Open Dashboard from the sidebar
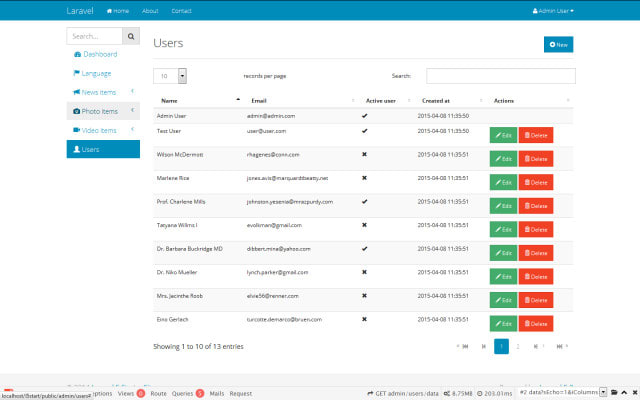The width and height of the screenshot is (640, 400). coord(96,54)
